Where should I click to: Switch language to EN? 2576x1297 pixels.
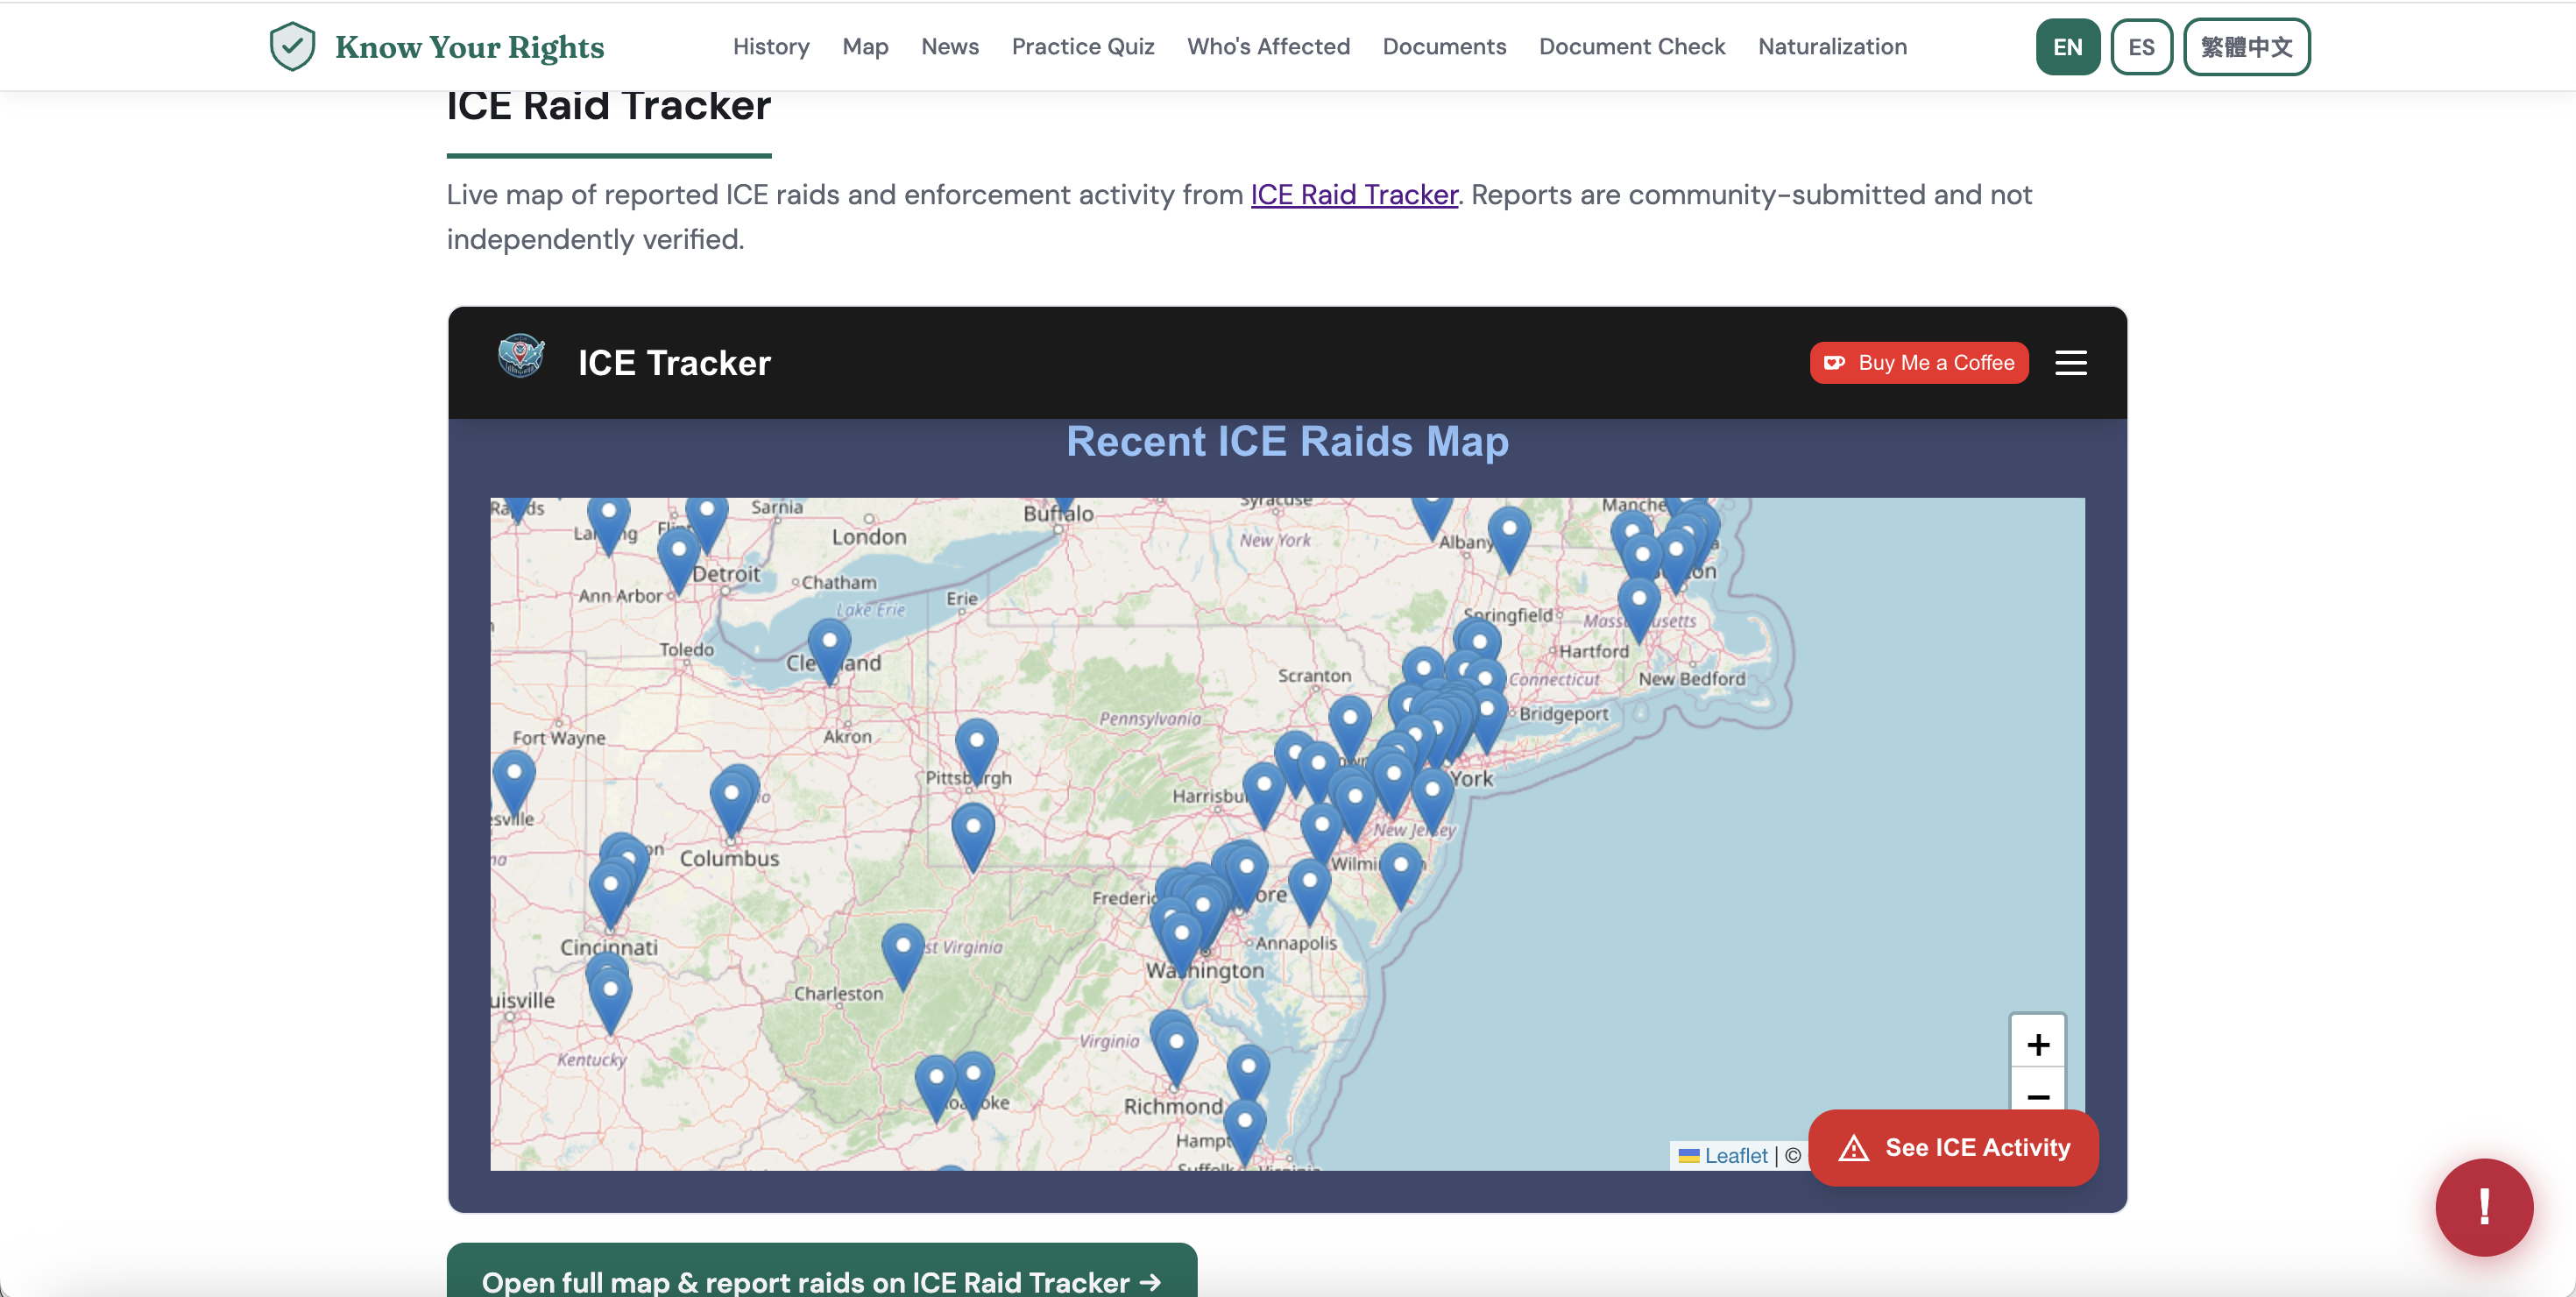[x=2067, y=47]
